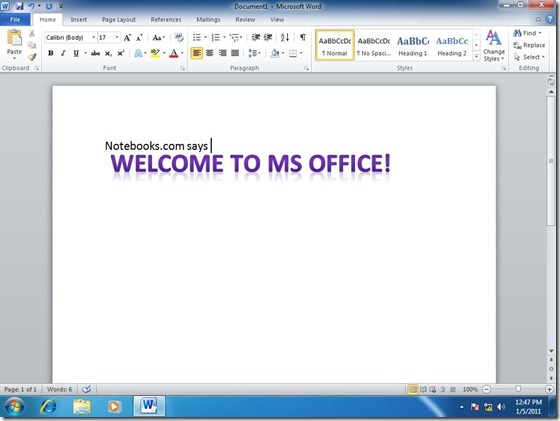Toggle Italic formatting
The width and height of the screenshot is (560, 421).
click(63, 53)
